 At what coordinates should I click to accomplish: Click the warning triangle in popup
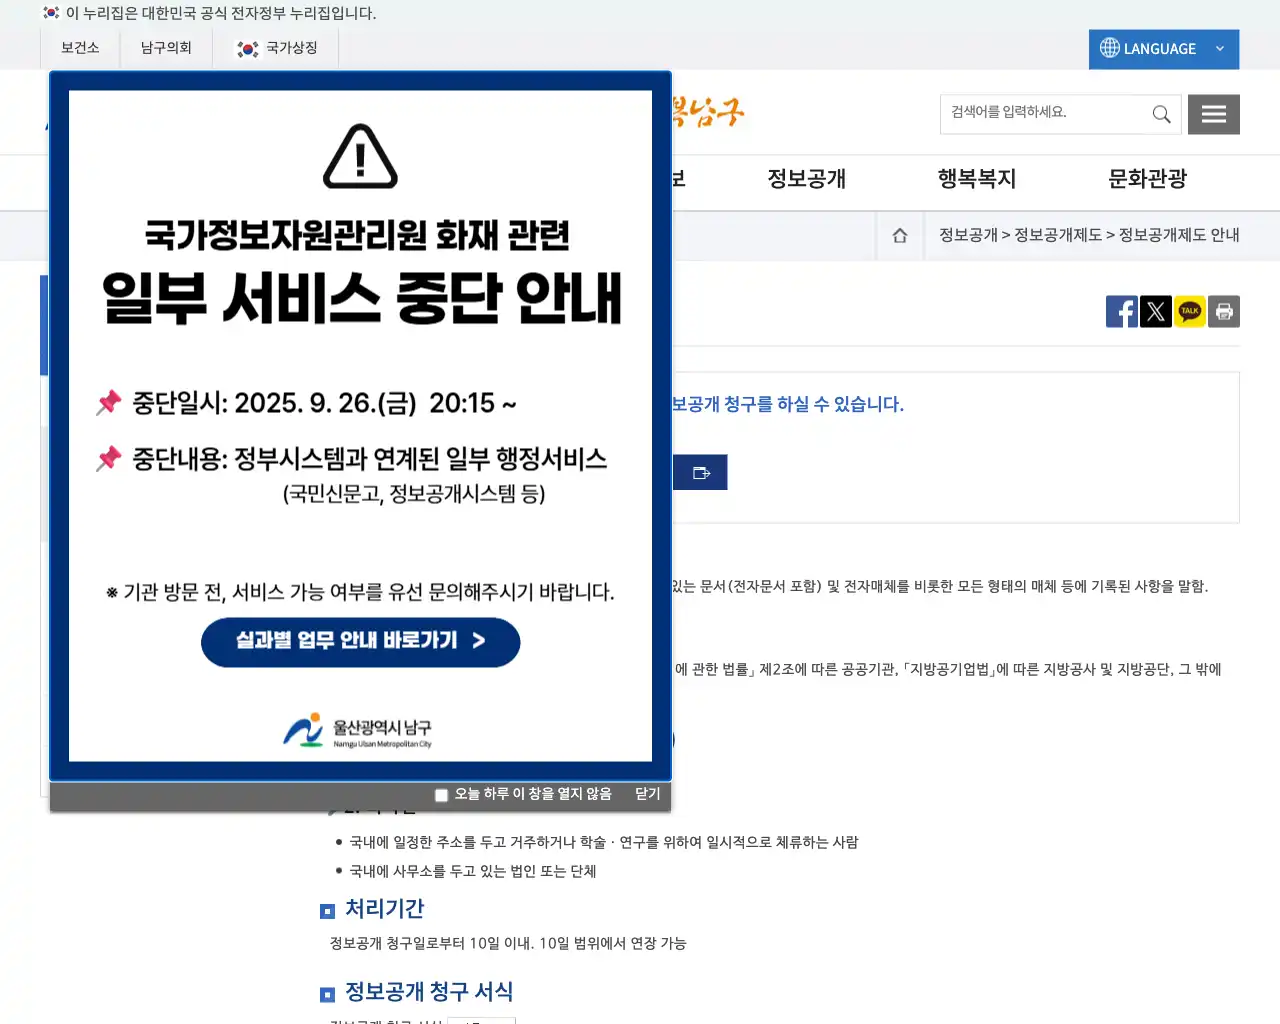click(x=361, y=156)
